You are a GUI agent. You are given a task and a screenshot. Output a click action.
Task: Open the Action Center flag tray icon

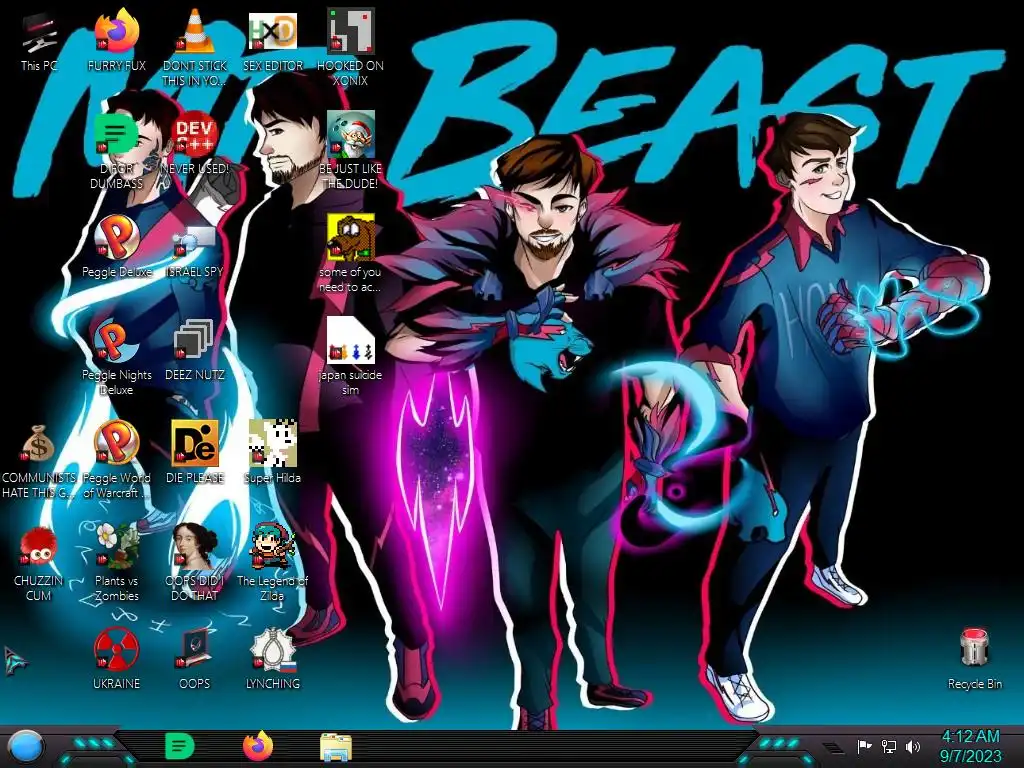click(x=864, y=746)
